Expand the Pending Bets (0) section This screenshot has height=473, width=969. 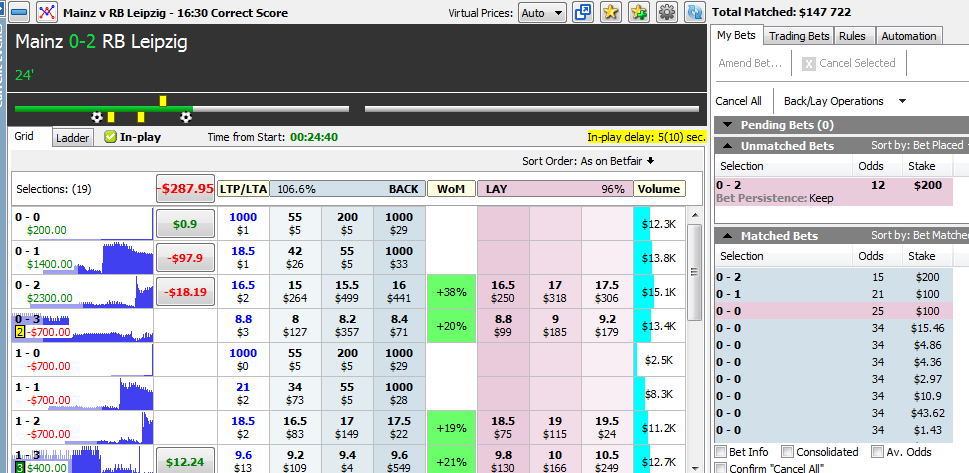click(x=727, y=126)
